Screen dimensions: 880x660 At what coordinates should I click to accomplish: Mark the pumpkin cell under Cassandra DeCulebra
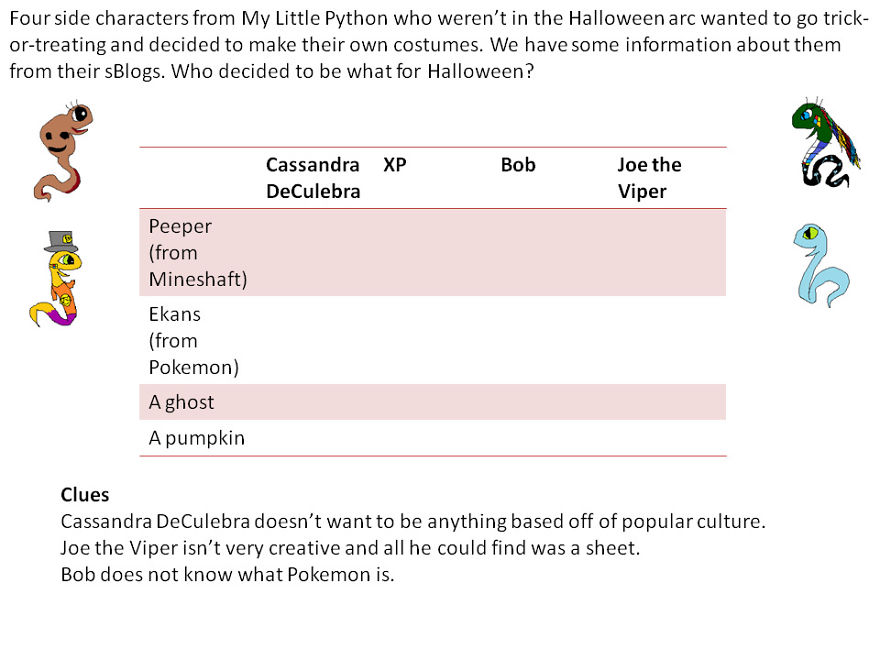click(315, 438)
